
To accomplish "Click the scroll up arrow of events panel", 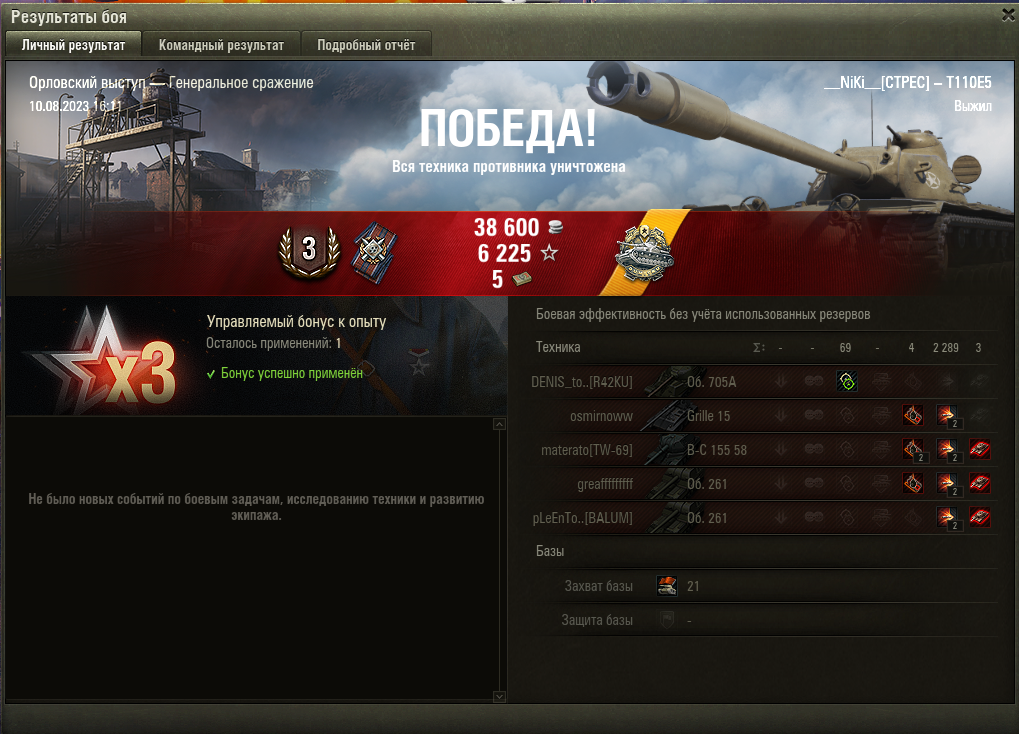I will [499, 425].
